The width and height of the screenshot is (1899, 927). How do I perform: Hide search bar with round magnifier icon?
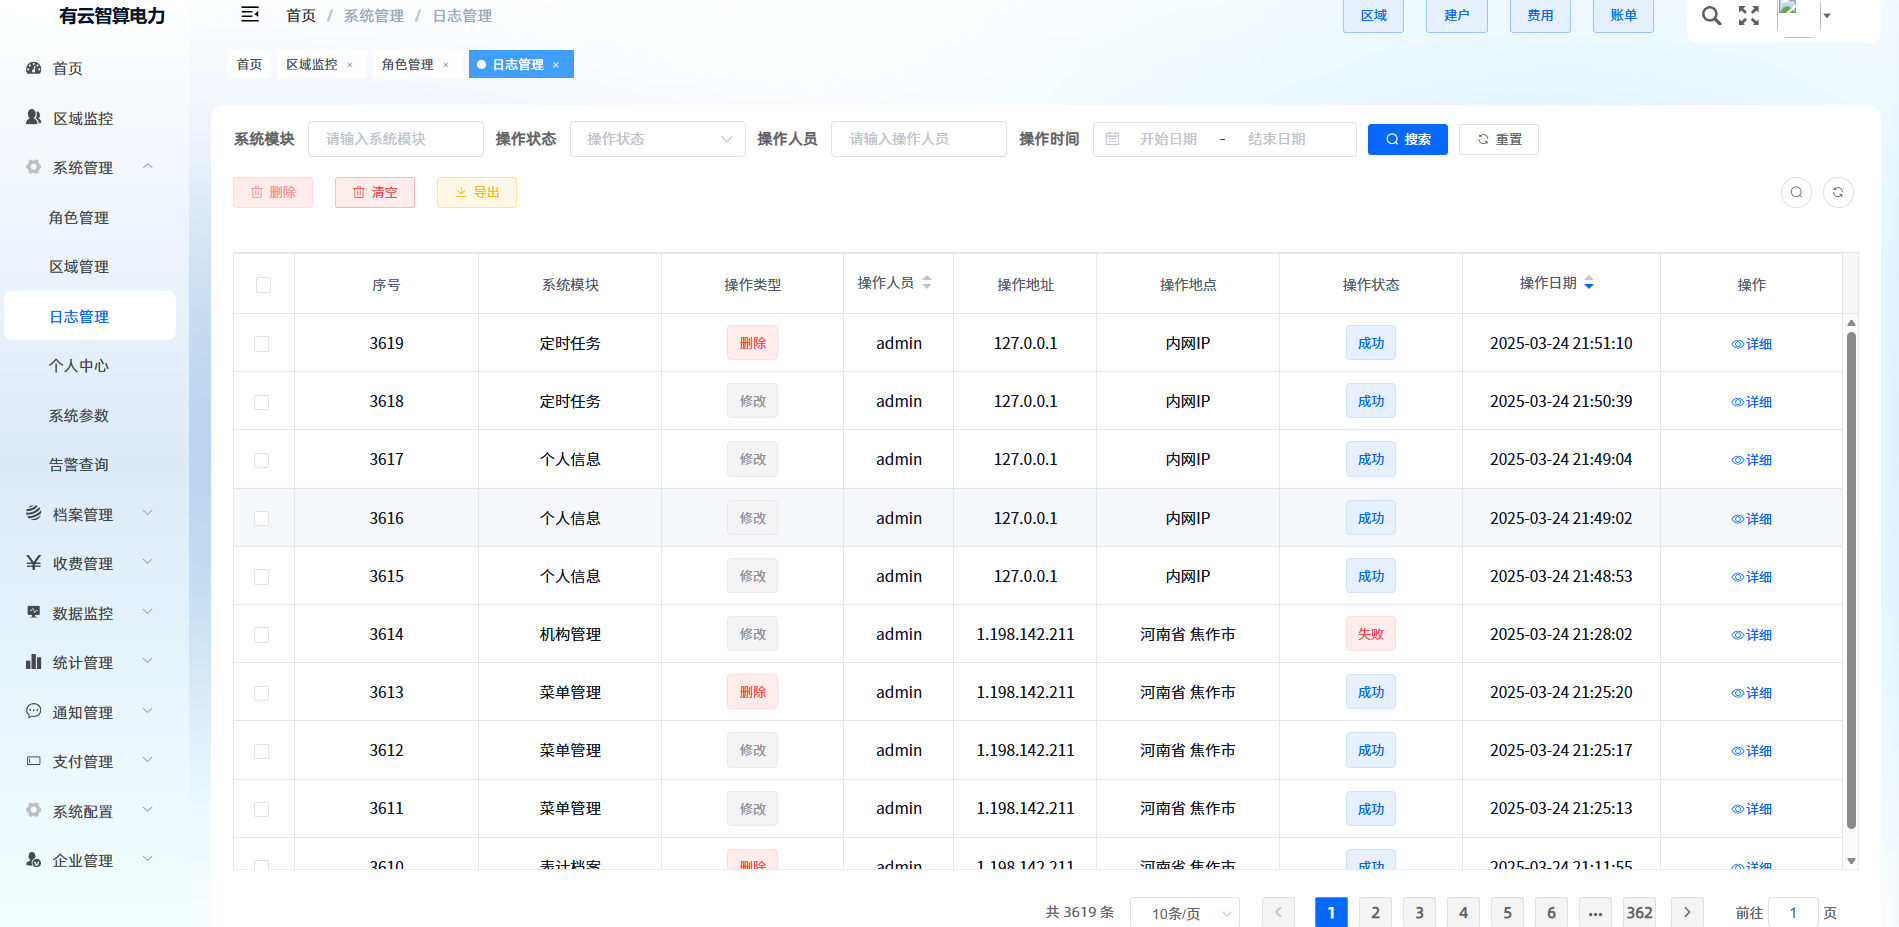pos(1796,192)
